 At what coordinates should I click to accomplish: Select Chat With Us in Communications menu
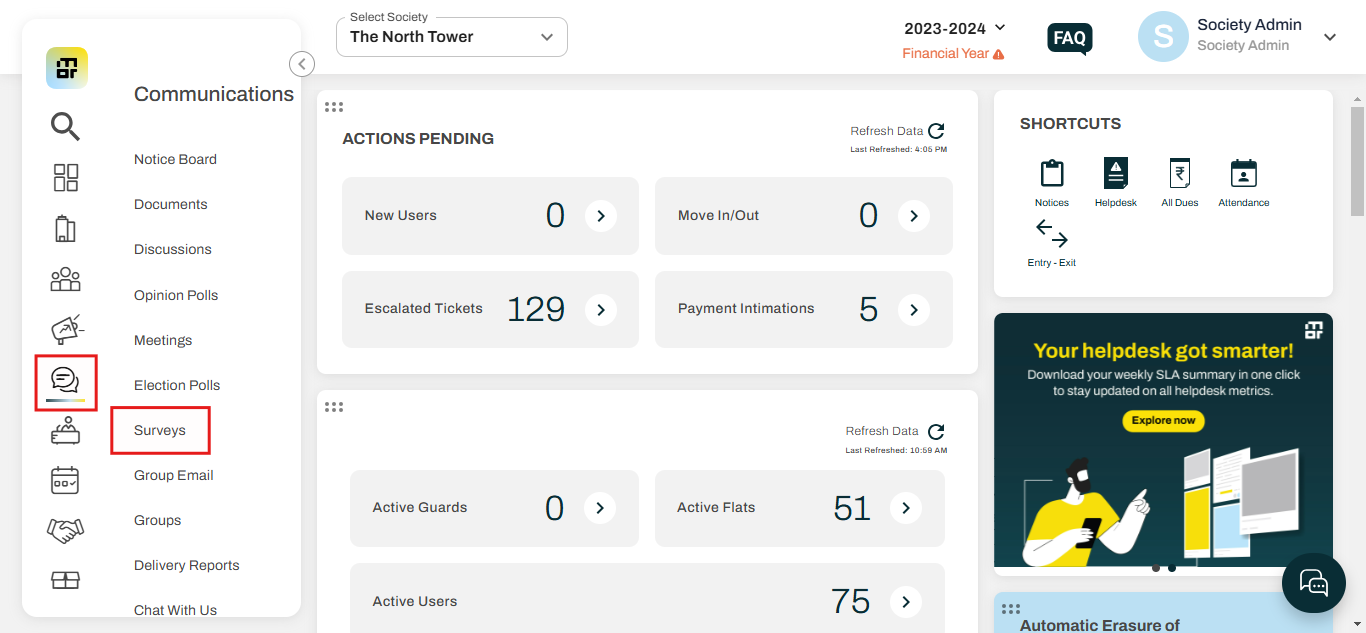click(x=176, y=611)
